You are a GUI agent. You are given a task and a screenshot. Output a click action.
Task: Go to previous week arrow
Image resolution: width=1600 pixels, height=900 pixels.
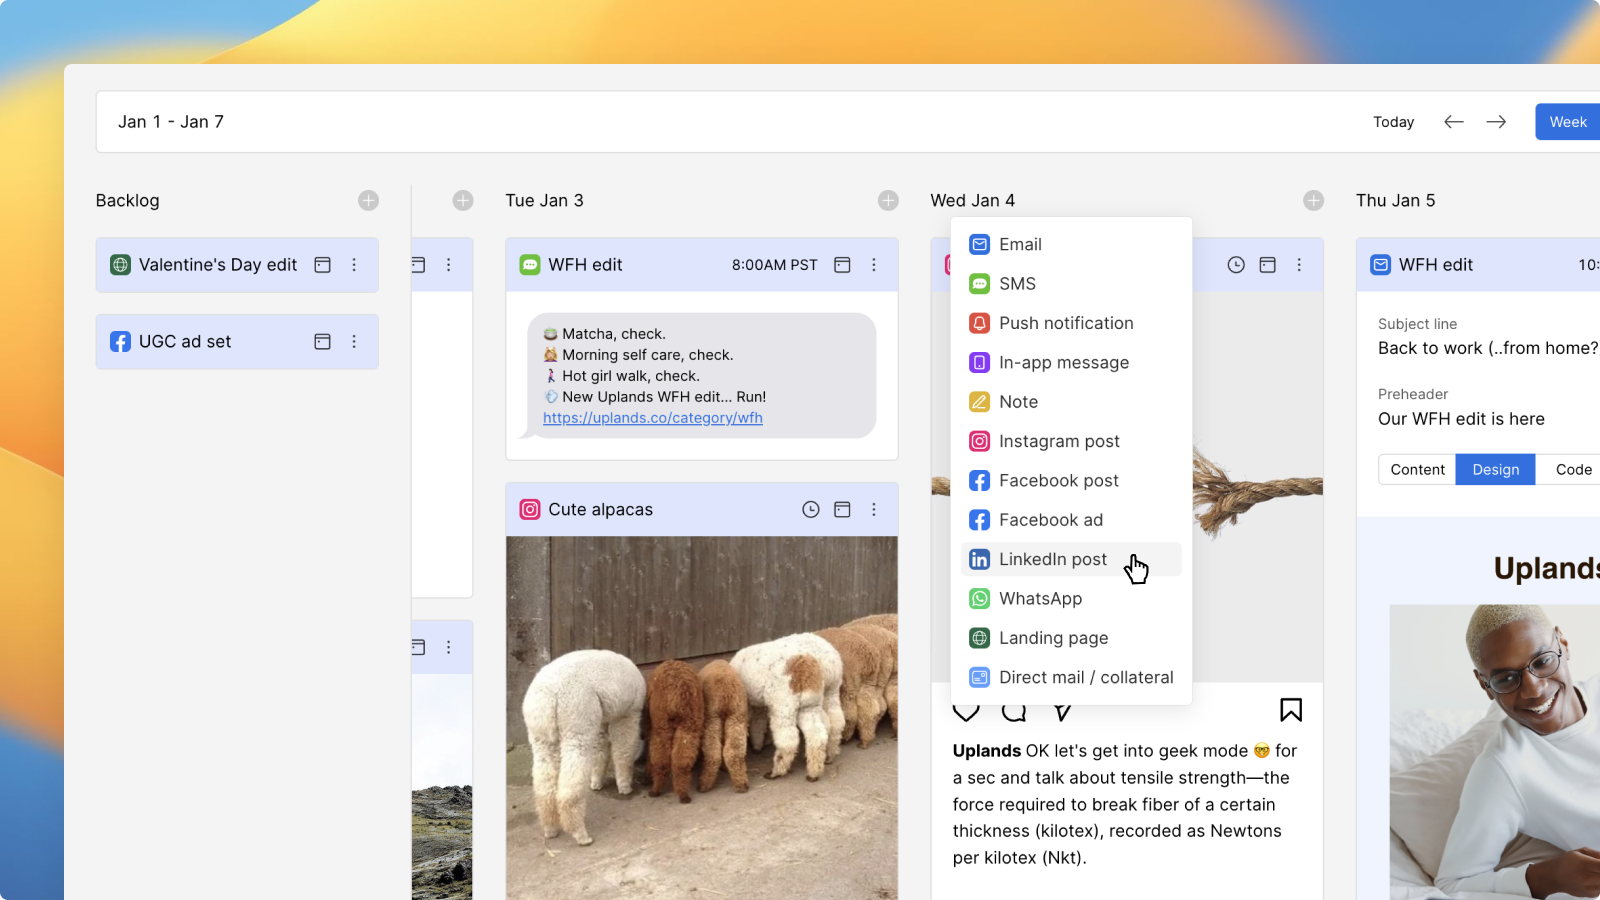click(1454, 122)
